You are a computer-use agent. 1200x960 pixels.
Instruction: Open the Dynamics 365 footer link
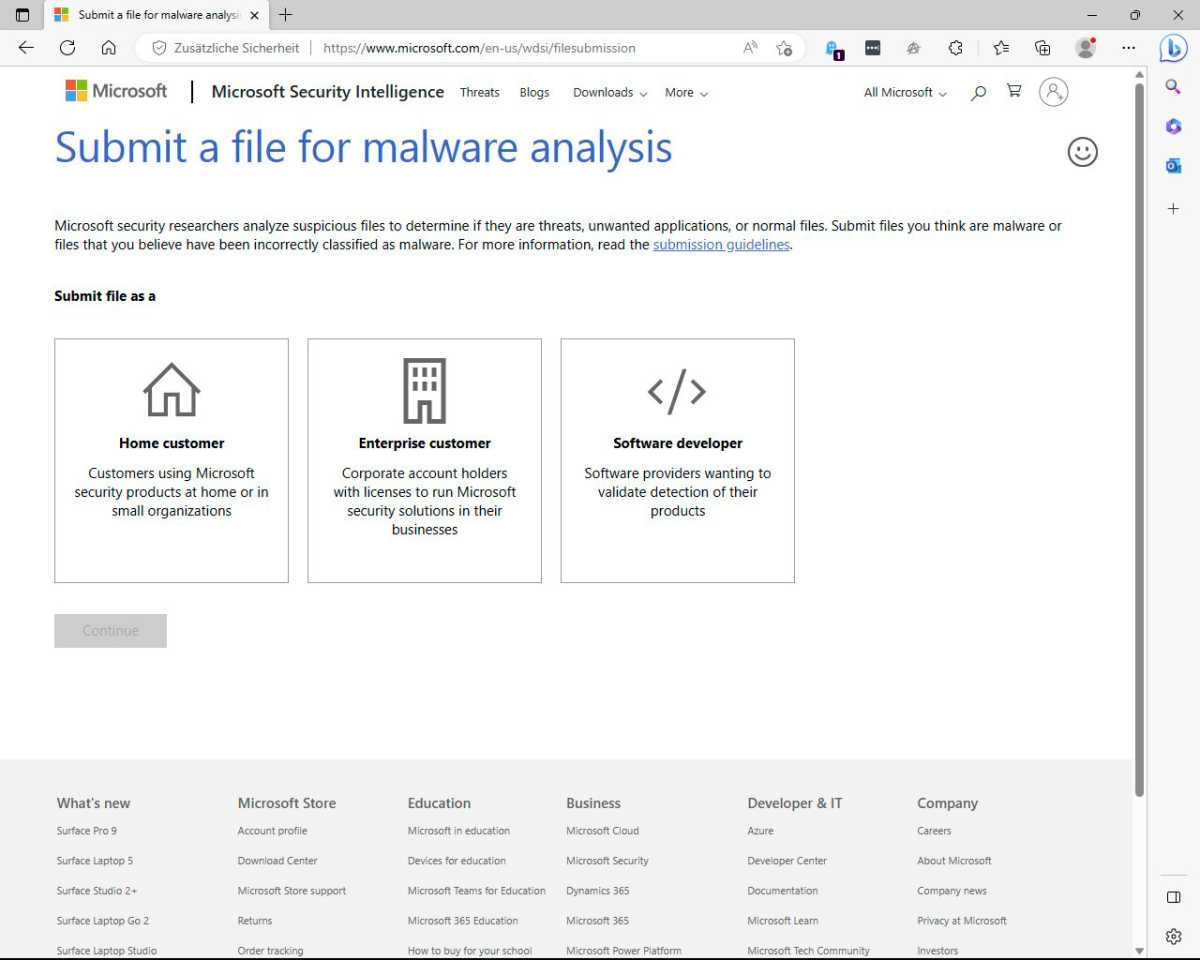[598, 891]
